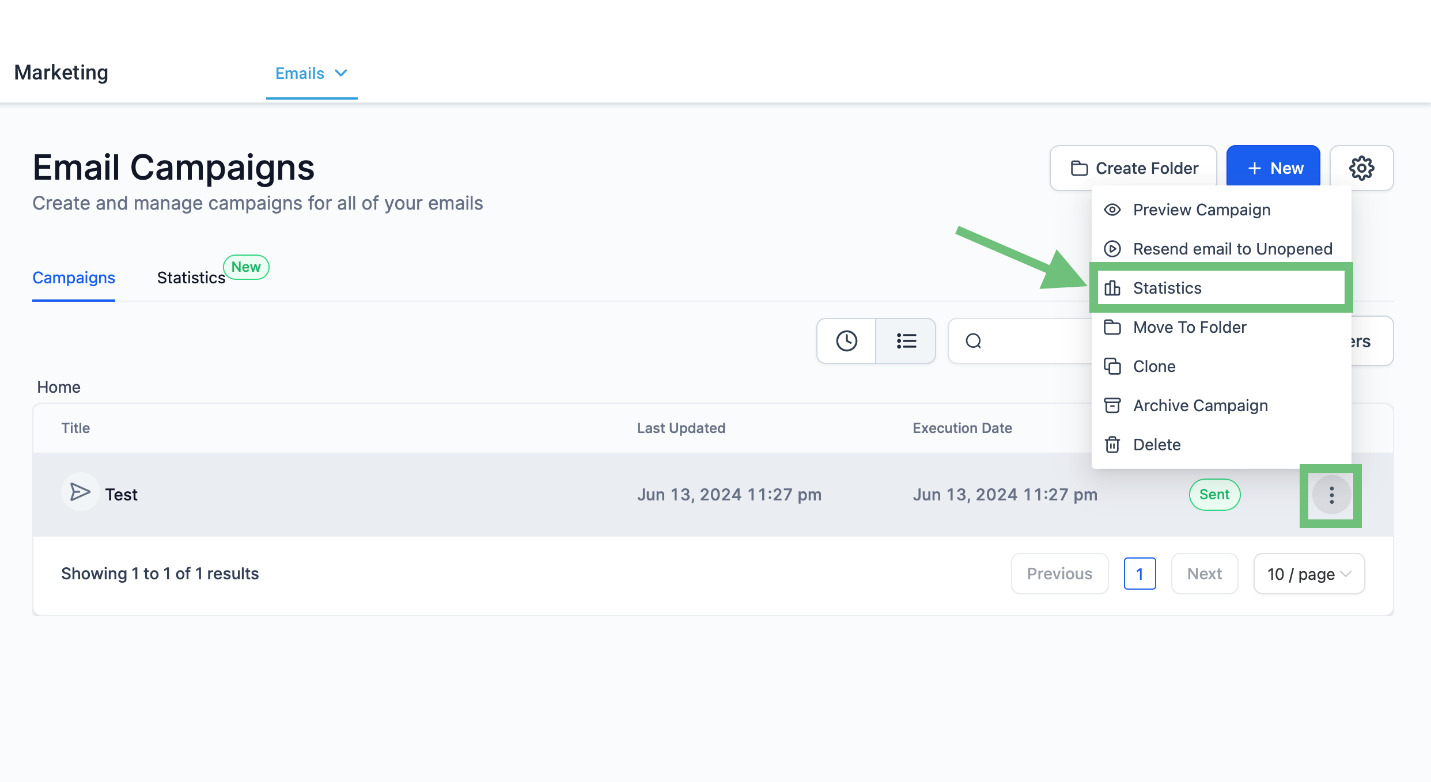Select Archive Campaign option
The height and width of the screenshot is (782, 1431).
pos(1221,405)
